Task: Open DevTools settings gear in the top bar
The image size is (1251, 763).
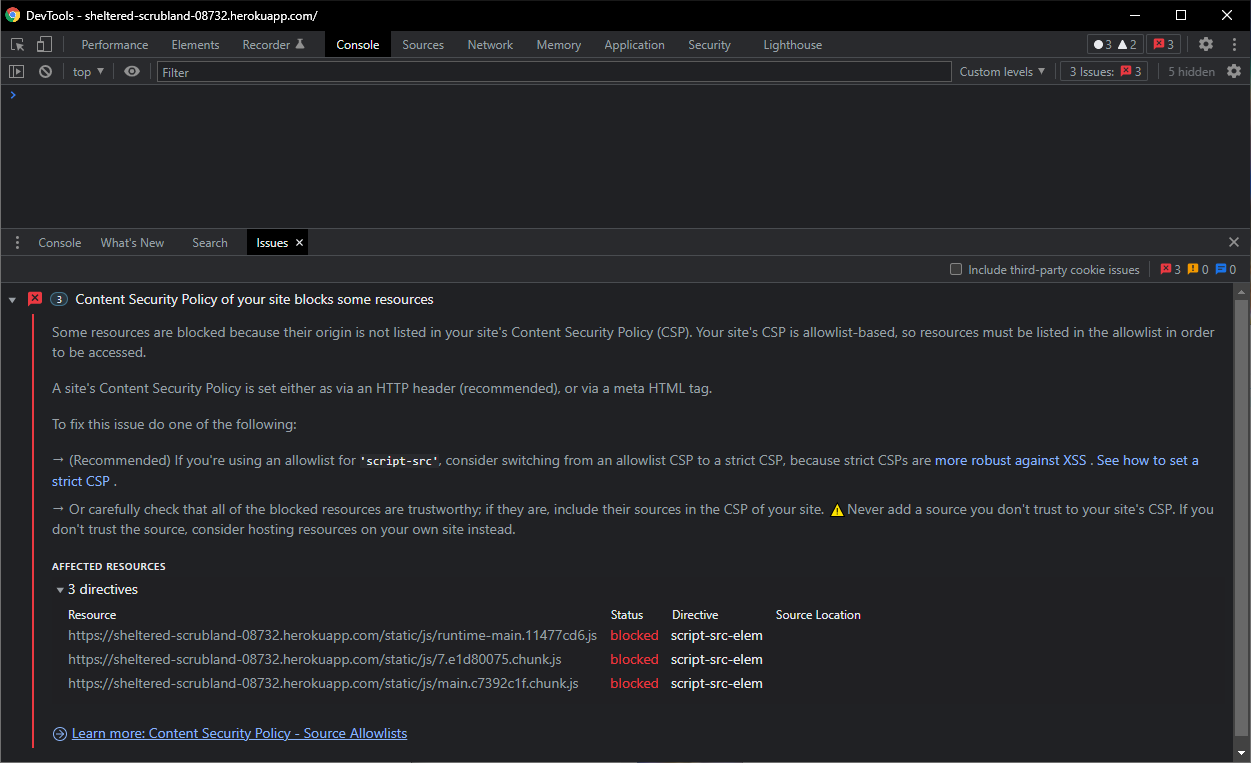Action: point(1206,44)
